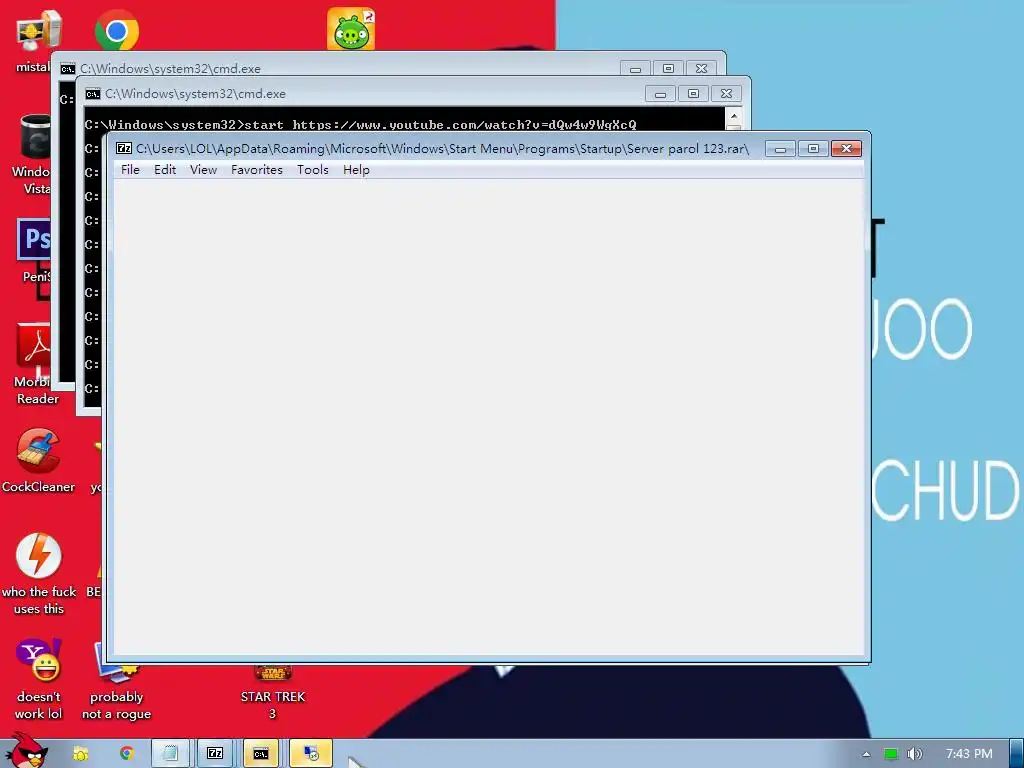The width and height of the screenshot is (1024, 768).
Task: Switch to the 7-Zip taskbar button
Action: (216, 754)
